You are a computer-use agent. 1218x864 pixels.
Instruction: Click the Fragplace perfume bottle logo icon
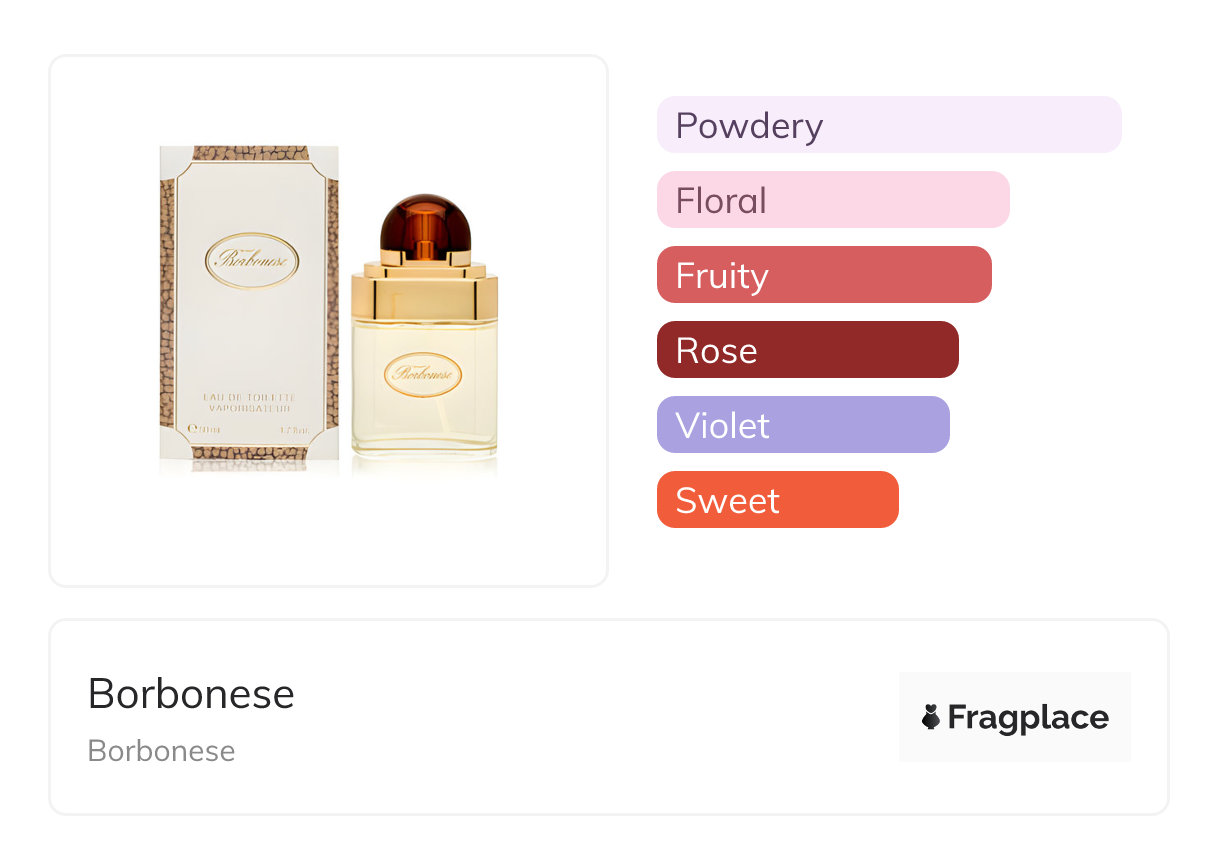(x=931, y=717)
